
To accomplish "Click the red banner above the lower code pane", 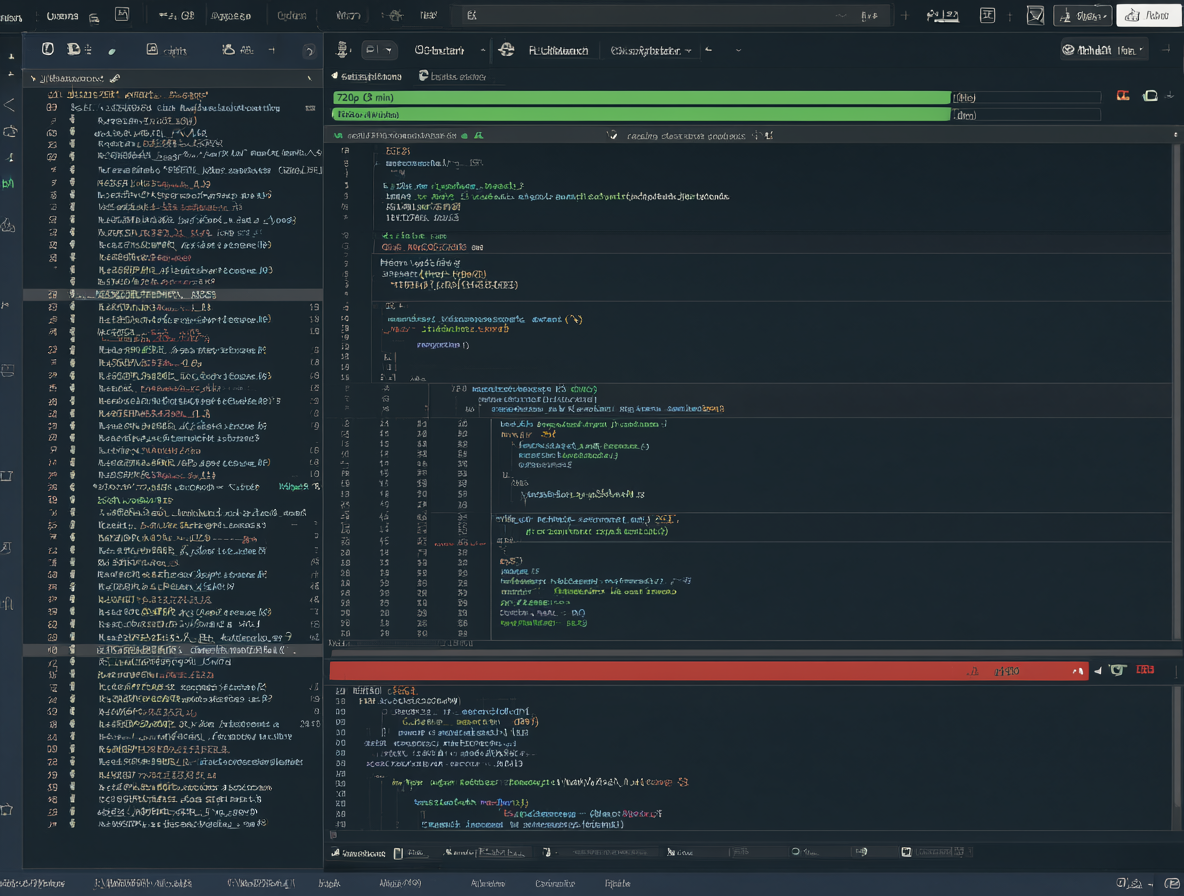I will point(708,670).
